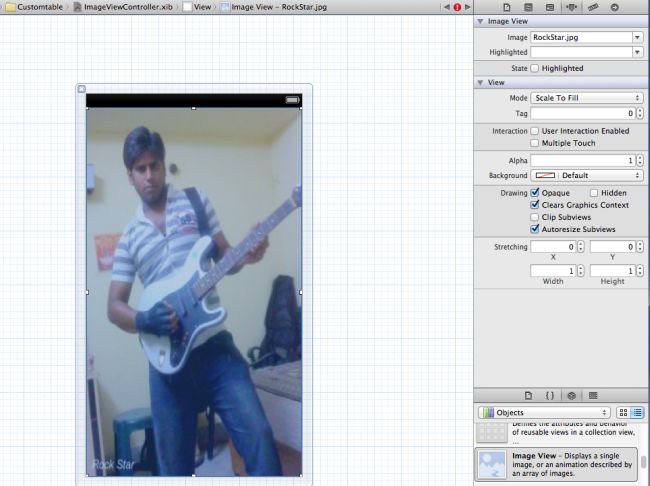Click the Tag value stepper

click(x=640, y=113)
